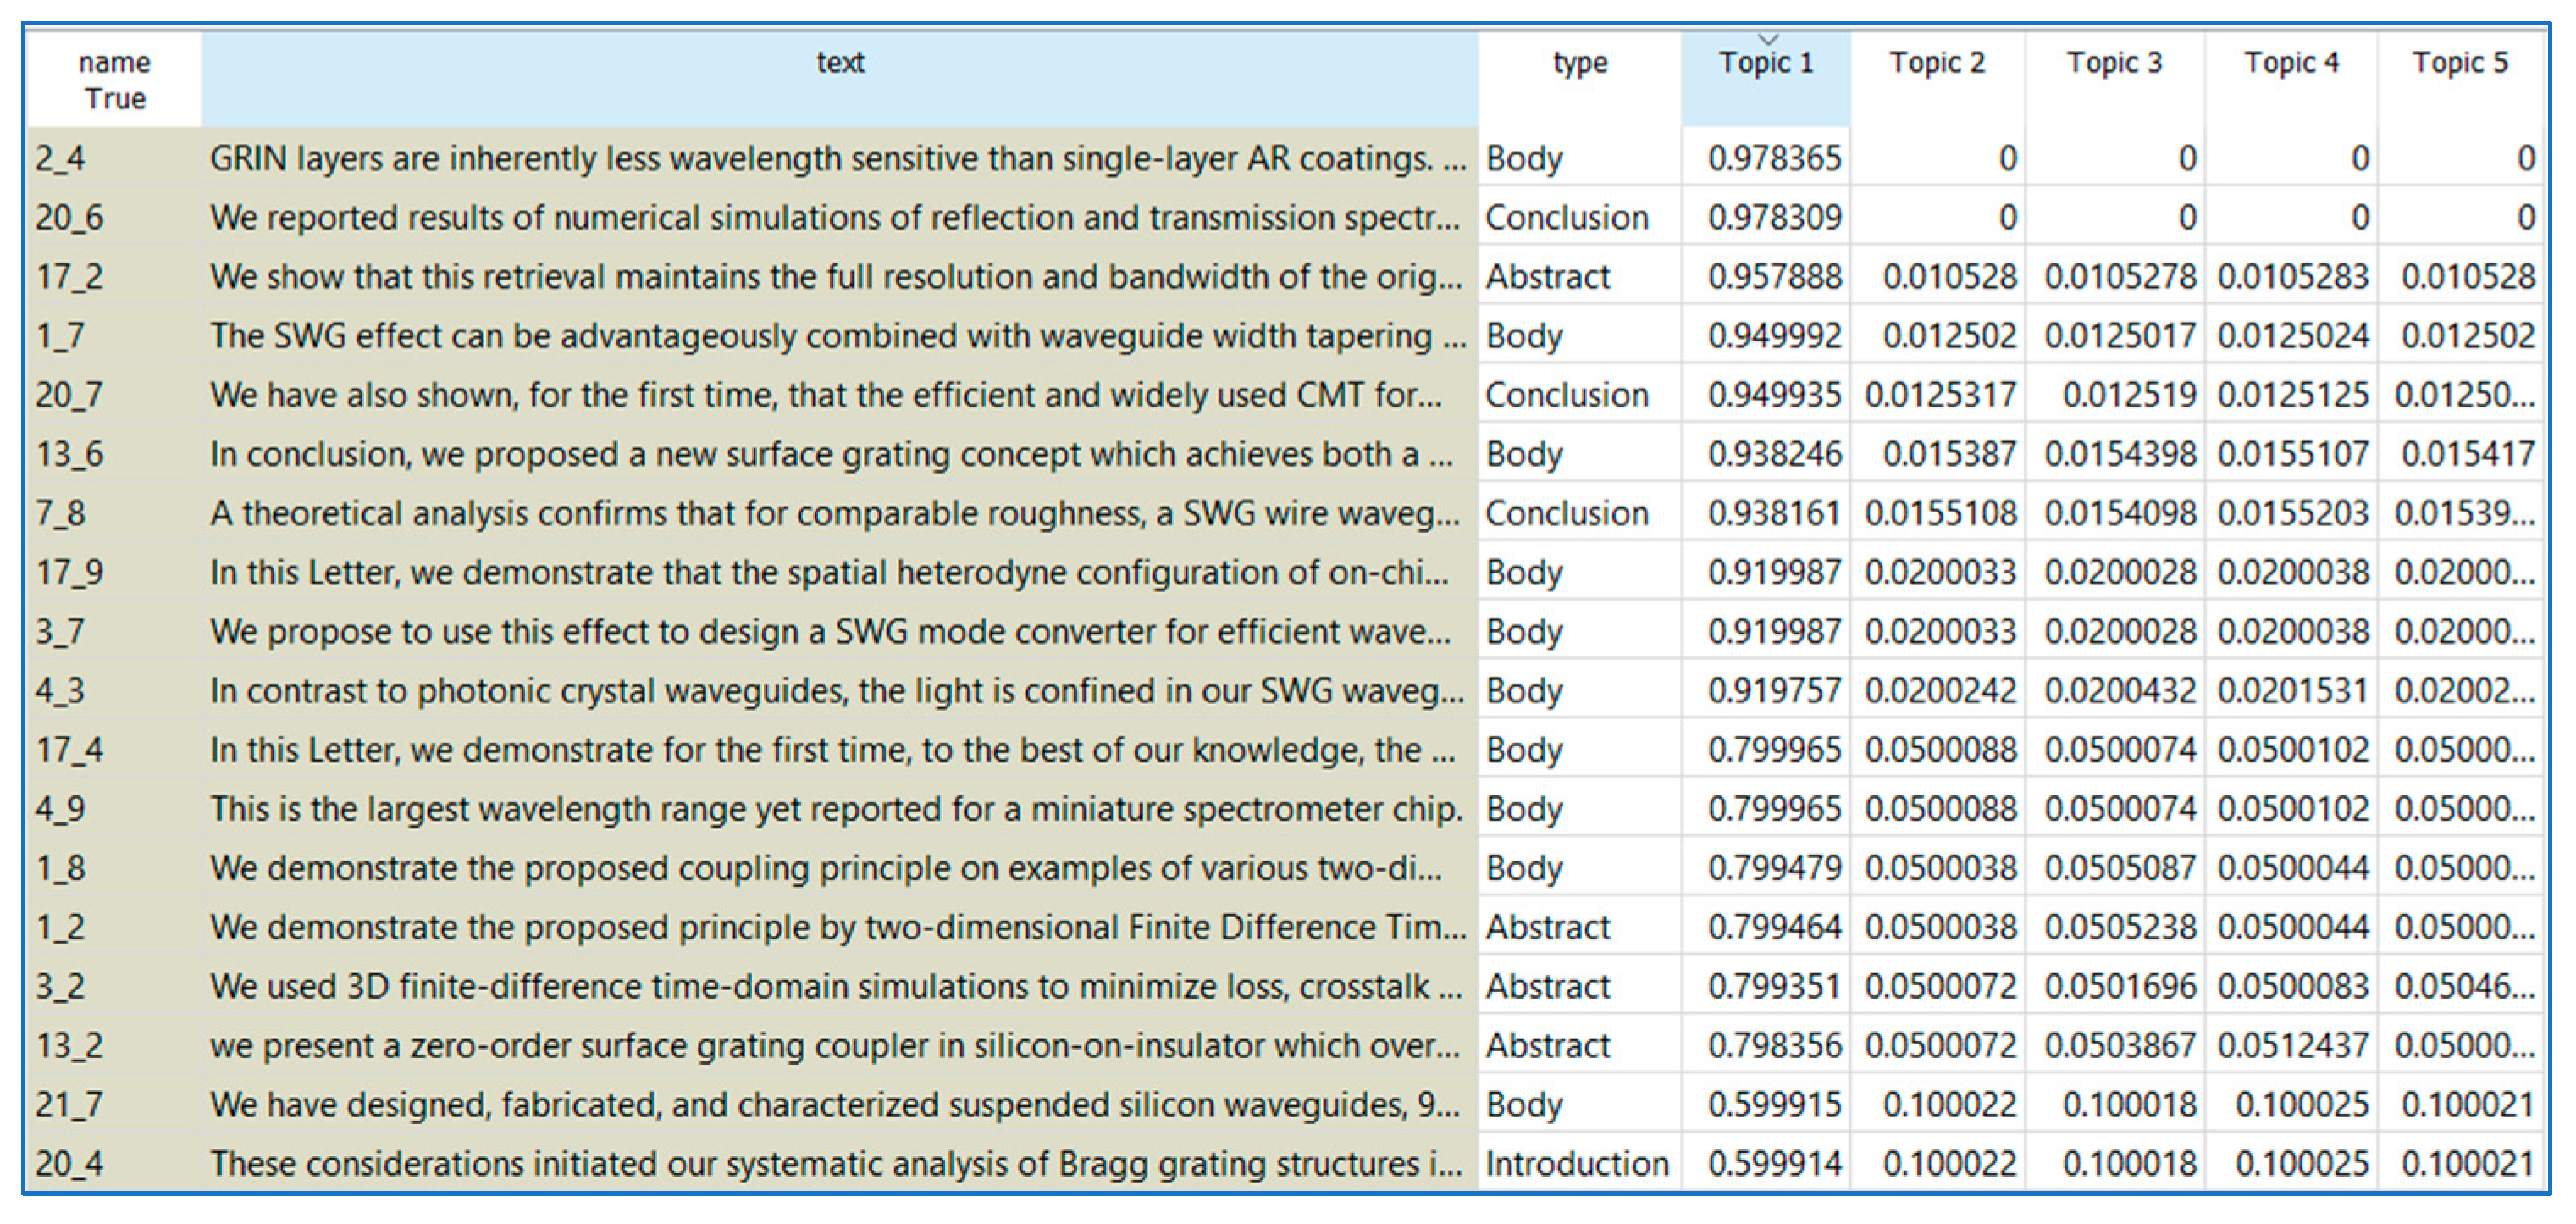Screen dimensions: 2576x1224
Task: Select row name 13_2
Action: click(69, 1045)
